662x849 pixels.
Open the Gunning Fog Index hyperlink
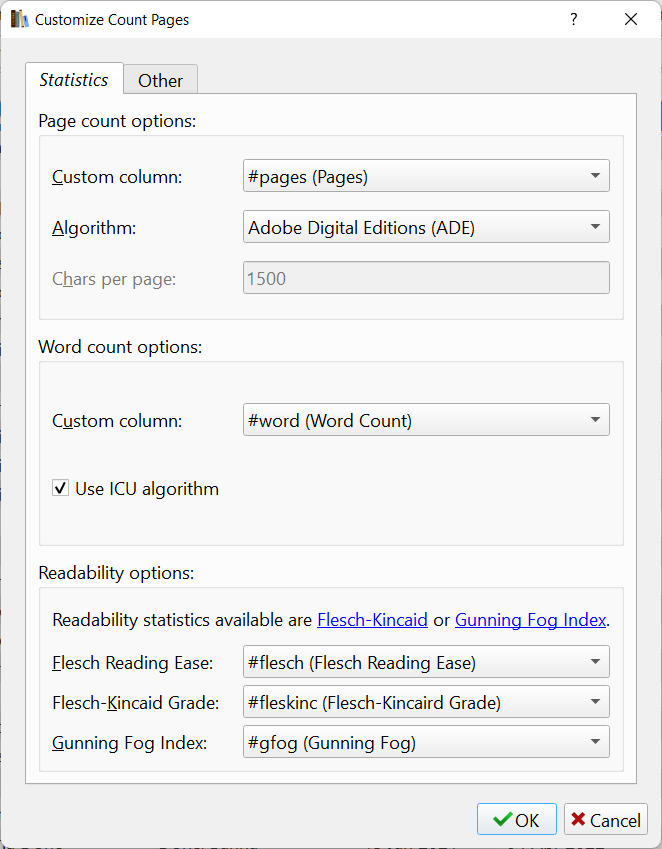pyautogui.click(x=530, y=620)
